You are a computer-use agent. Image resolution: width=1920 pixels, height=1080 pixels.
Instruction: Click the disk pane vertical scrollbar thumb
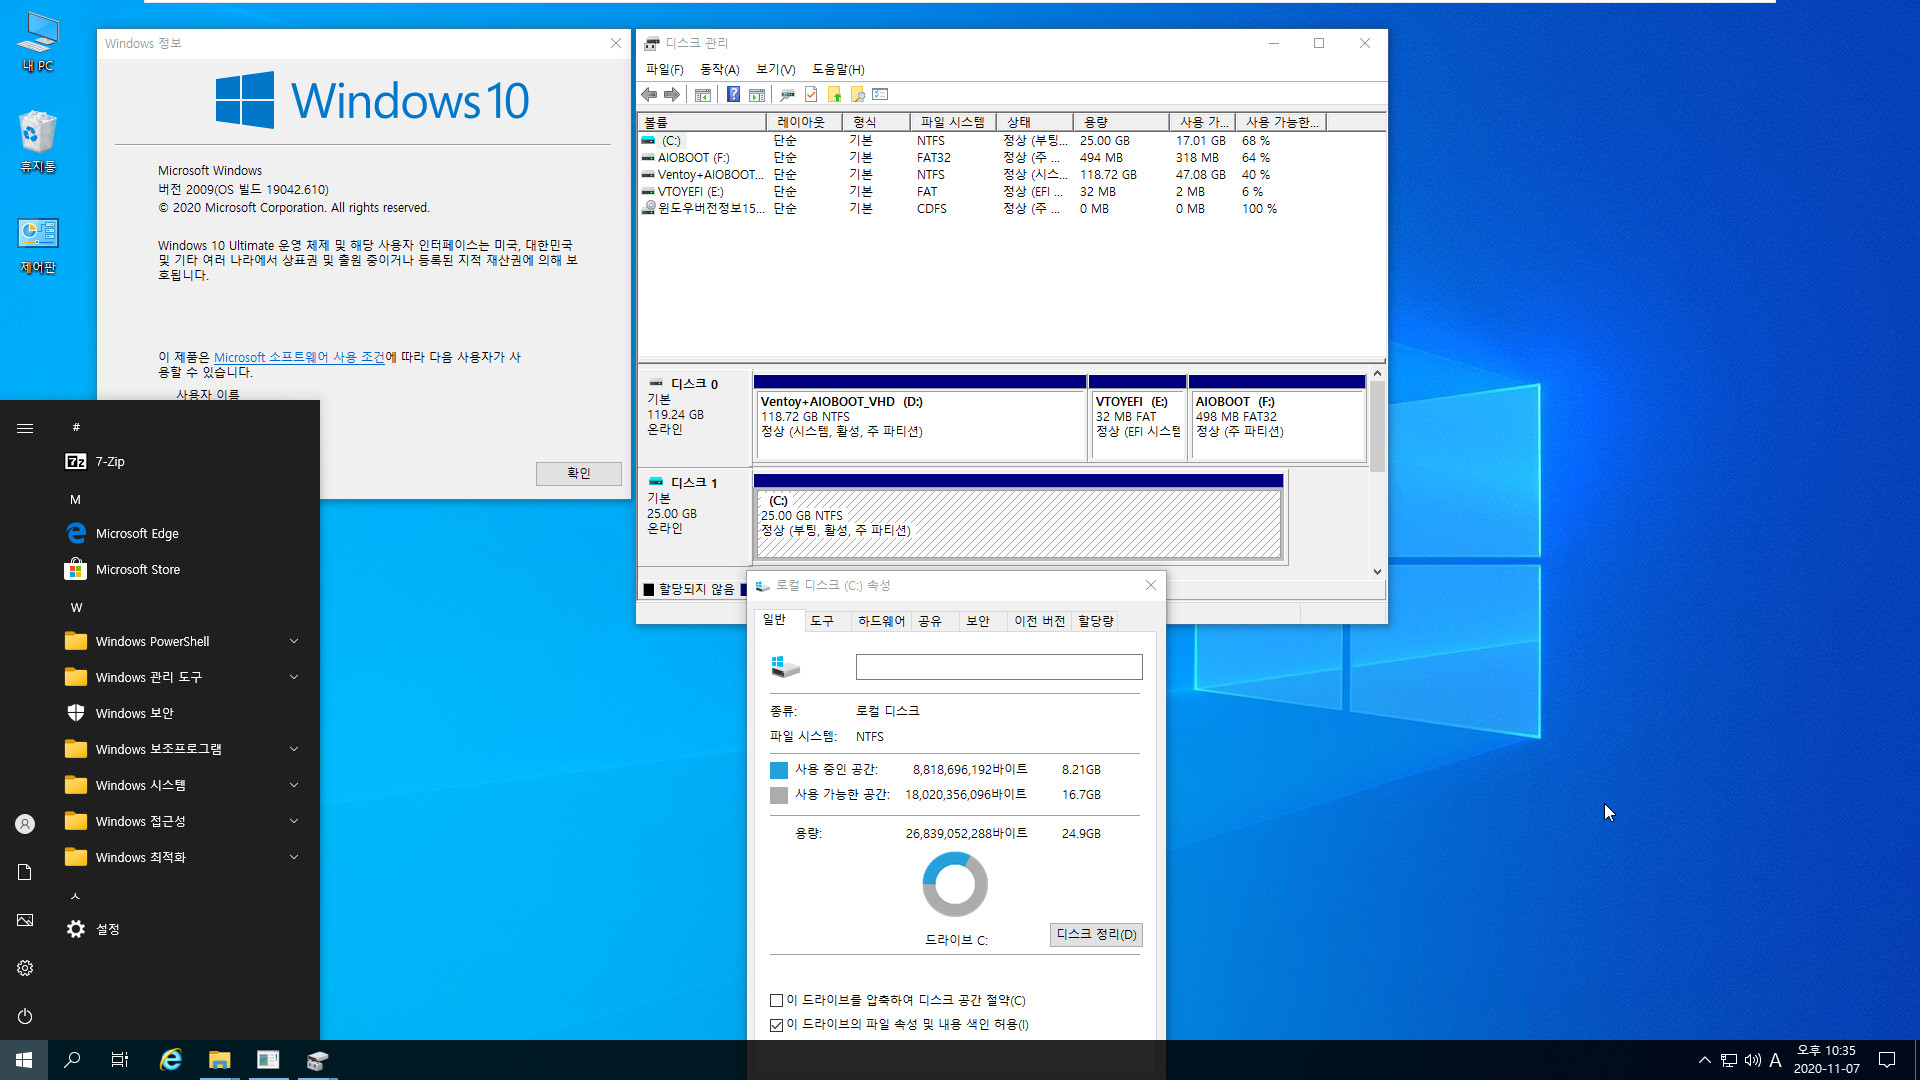1377,426
